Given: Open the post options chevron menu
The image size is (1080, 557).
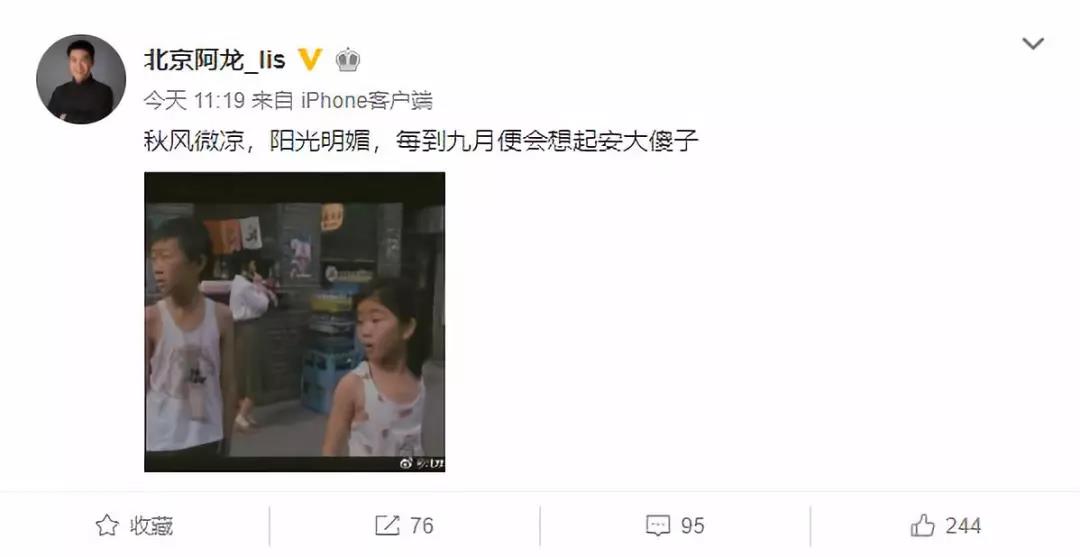Looking at the screenshot, I should pos(1032,44).
